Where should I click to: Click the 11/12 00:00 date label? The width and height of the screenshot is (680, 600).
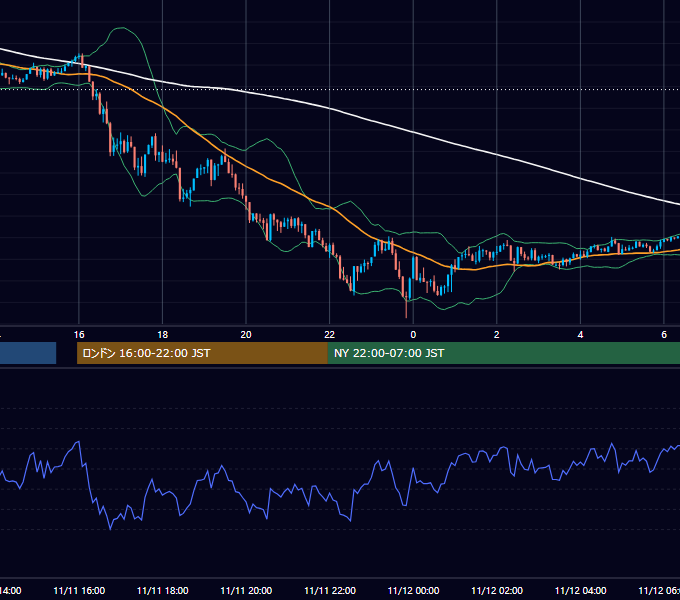(413, 590)
